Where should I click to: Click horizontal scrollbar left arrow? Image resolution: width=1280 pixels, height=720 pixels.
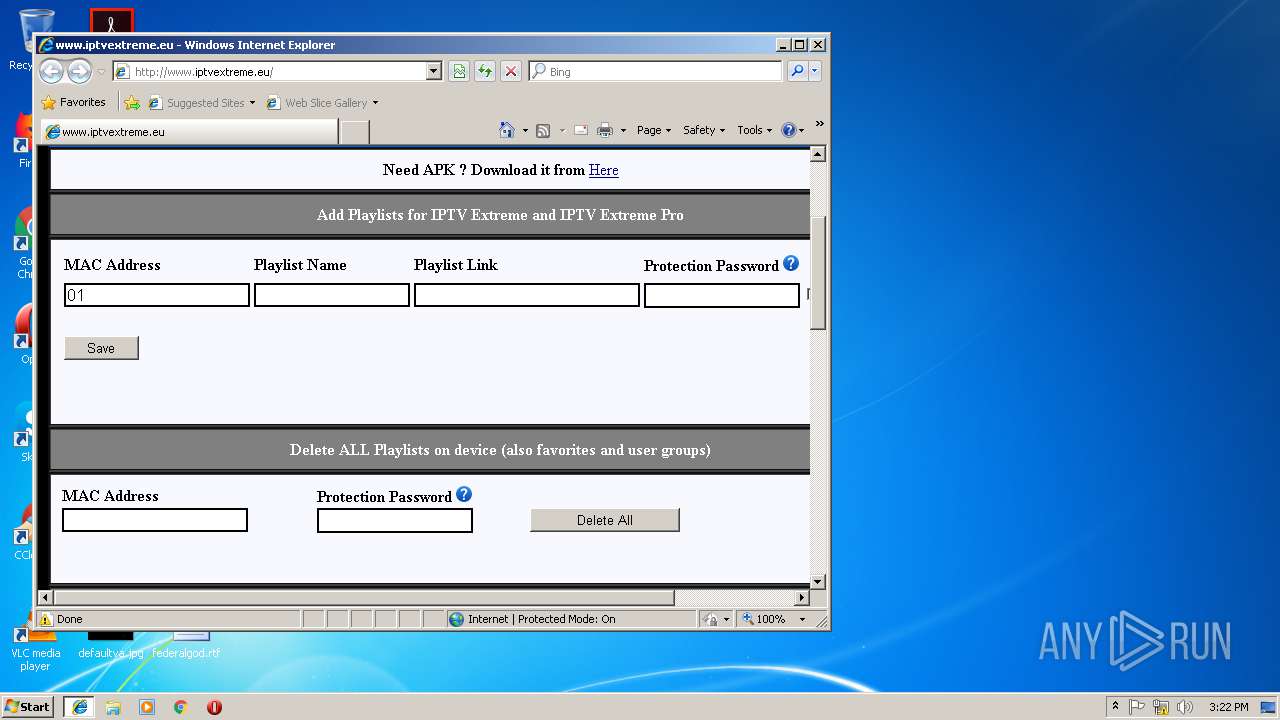click(45, 598)
